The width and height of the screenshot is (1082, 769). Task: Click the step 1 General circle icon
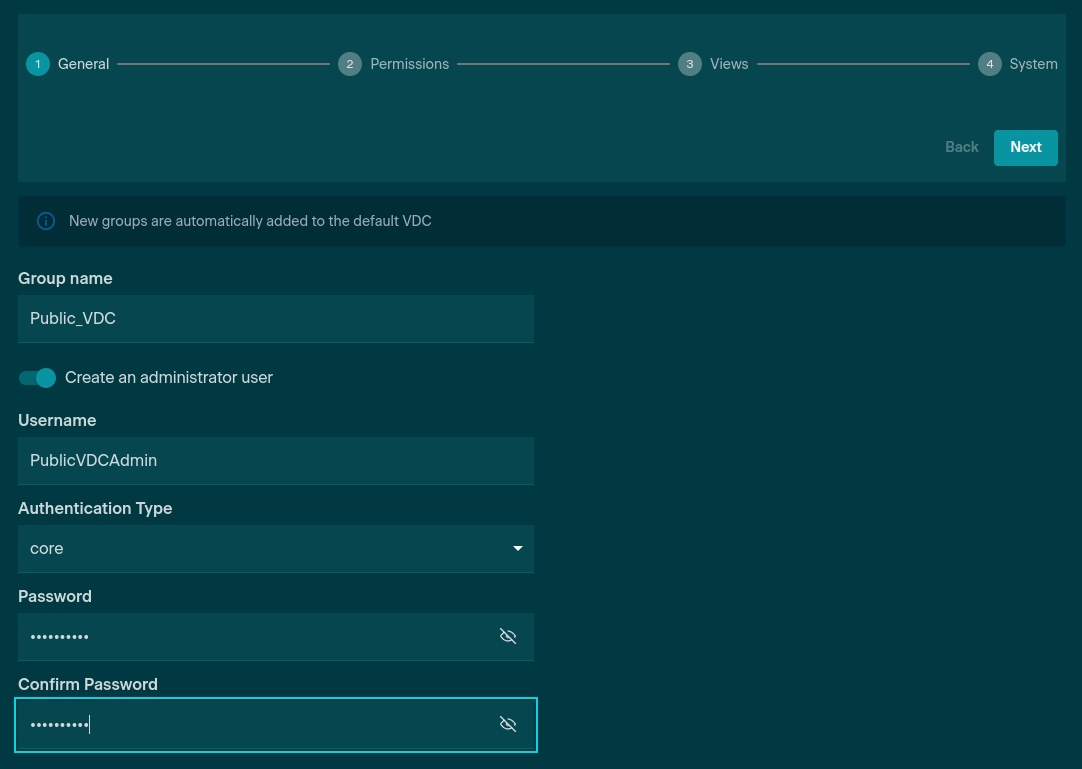tap(38, 64)
